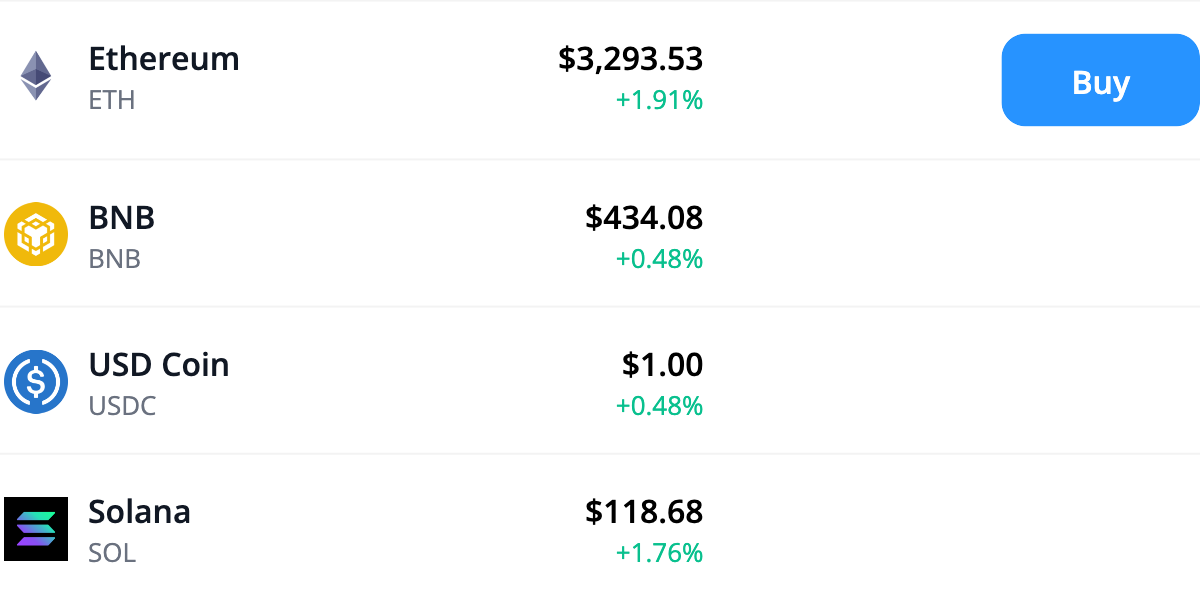Select the BNB ticker symbol label

click(114, 258)
